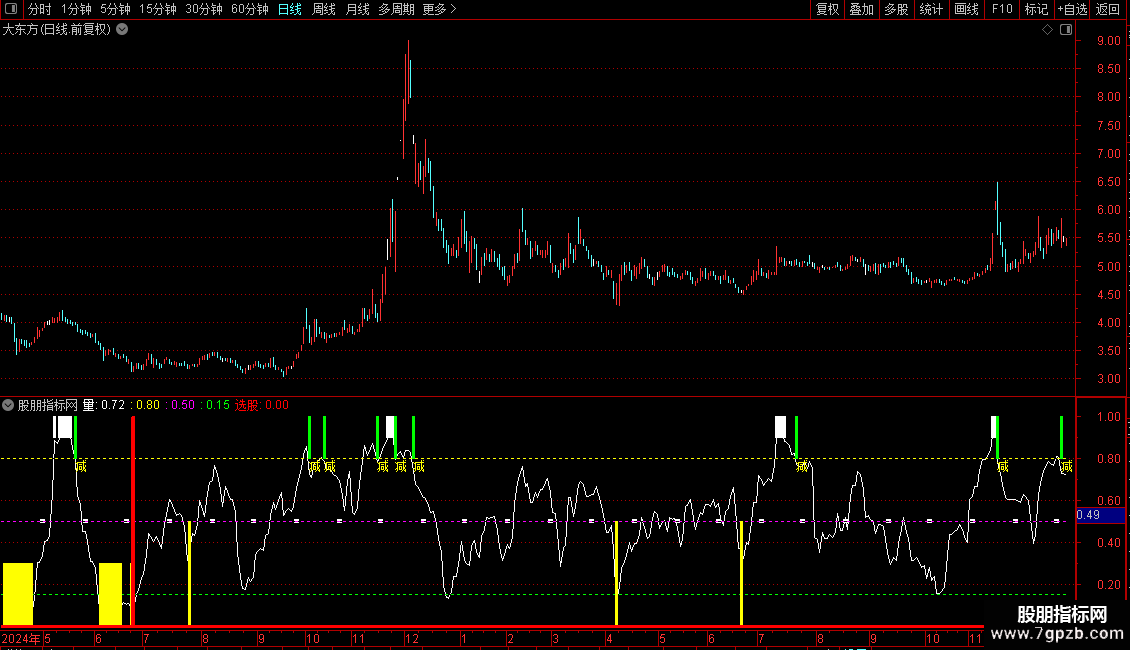
Task: Click 返回 to go back
Action: tap(1108, 9)
